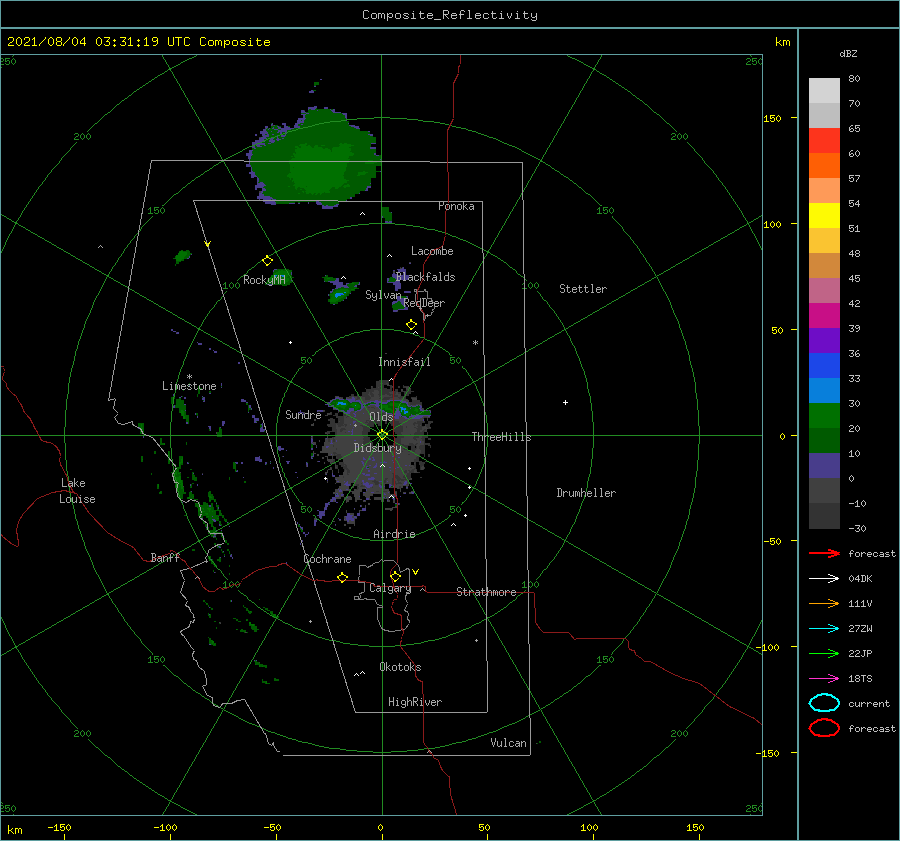Image resolution: width=900 pixels, height=841 pixels.
Task: Click the cyan 27ZW arrow icon
Action: pyautogui.click(x=824, y=629)
